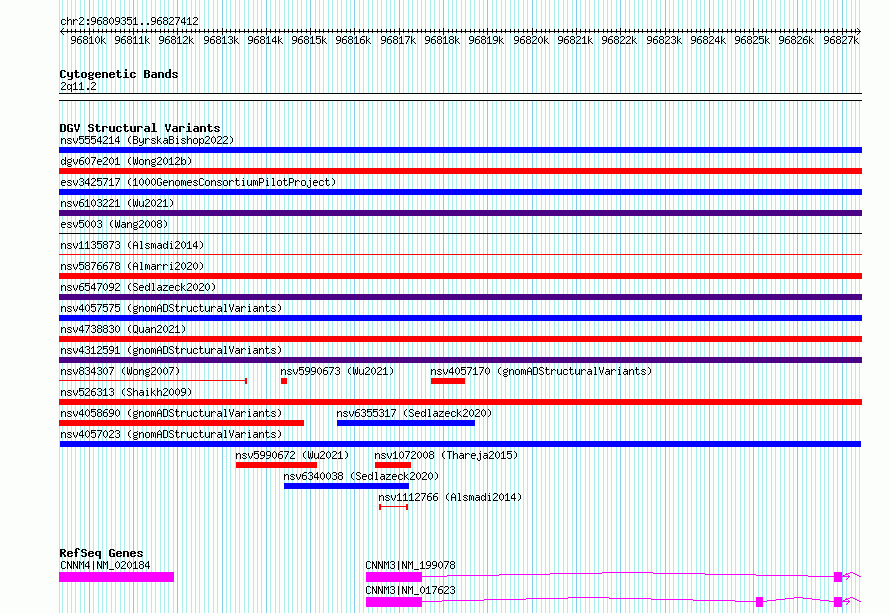The width and height of the screenshot is (890, 613).
Task: Click the short red nsv4057170 bar
Action: pos(448,381)
